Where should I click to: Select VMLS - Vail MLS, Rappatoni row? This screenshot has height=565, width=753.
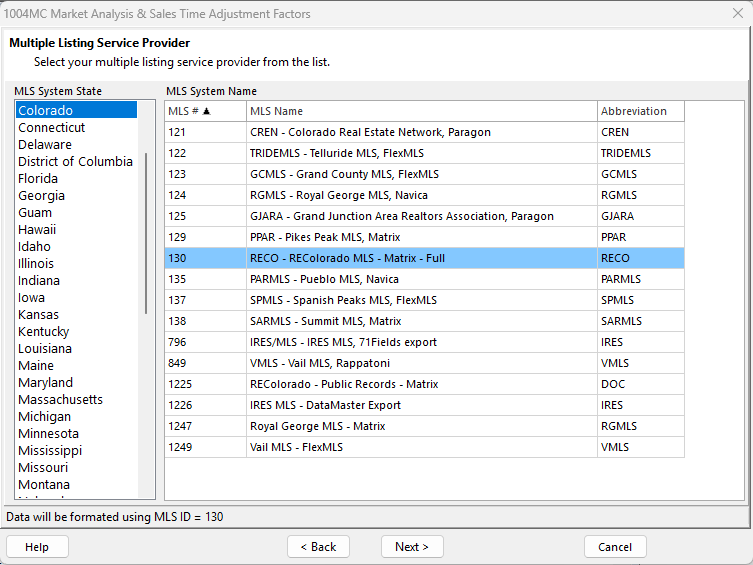(x=425, y=363)
